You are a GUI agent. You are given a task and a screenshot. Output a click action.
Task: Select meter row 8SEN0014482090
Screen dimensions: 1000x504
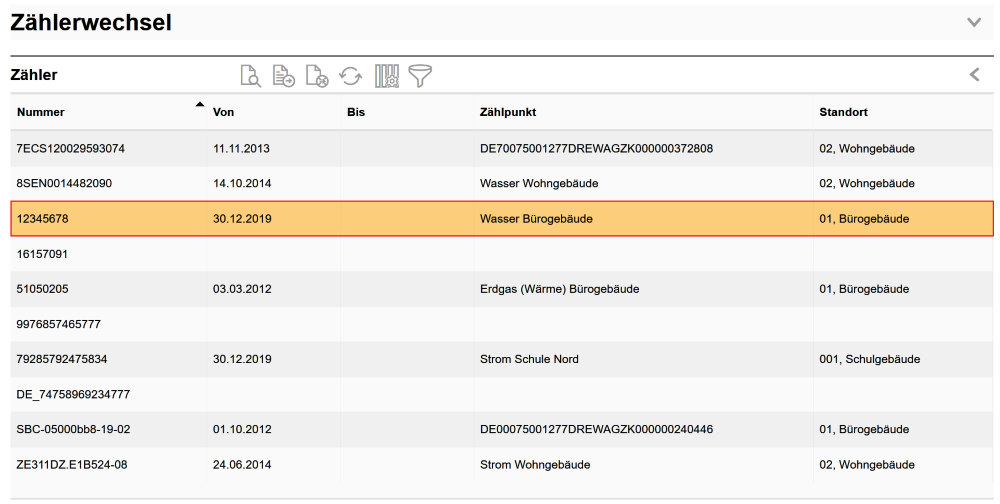click(65, 184)
